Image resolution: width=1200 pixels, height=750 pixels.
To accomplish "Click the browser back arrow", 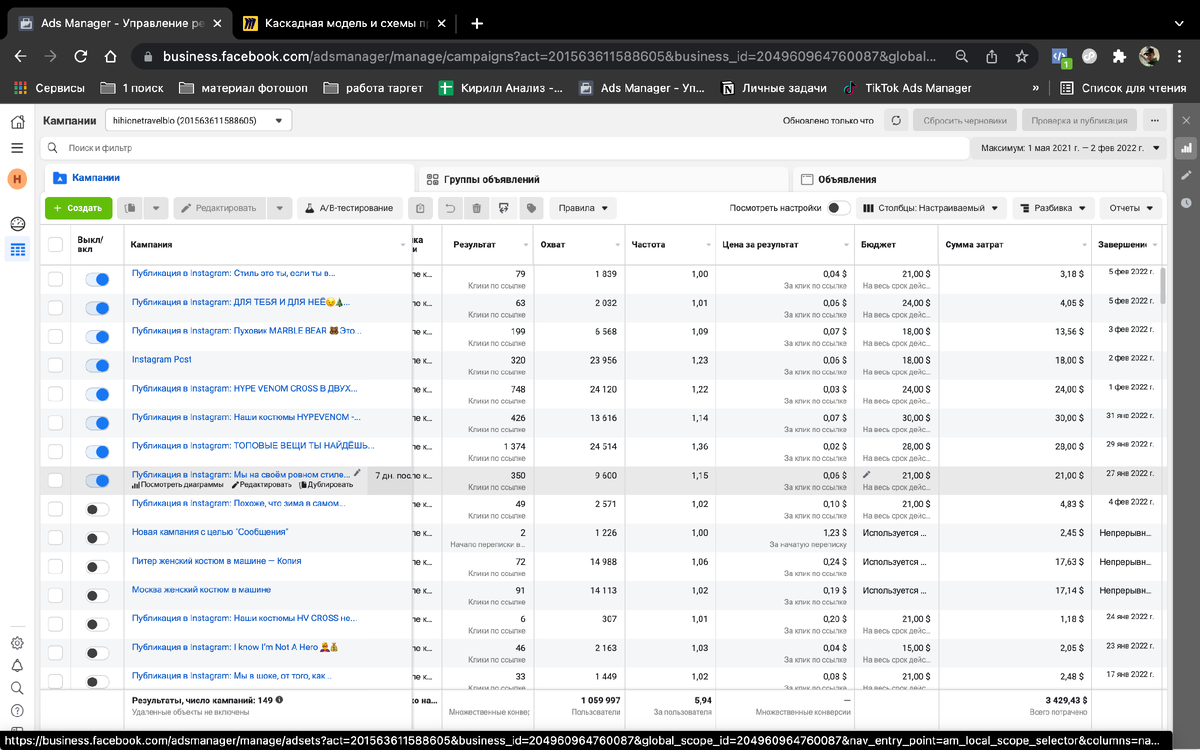I will click(x=20, y=56).
